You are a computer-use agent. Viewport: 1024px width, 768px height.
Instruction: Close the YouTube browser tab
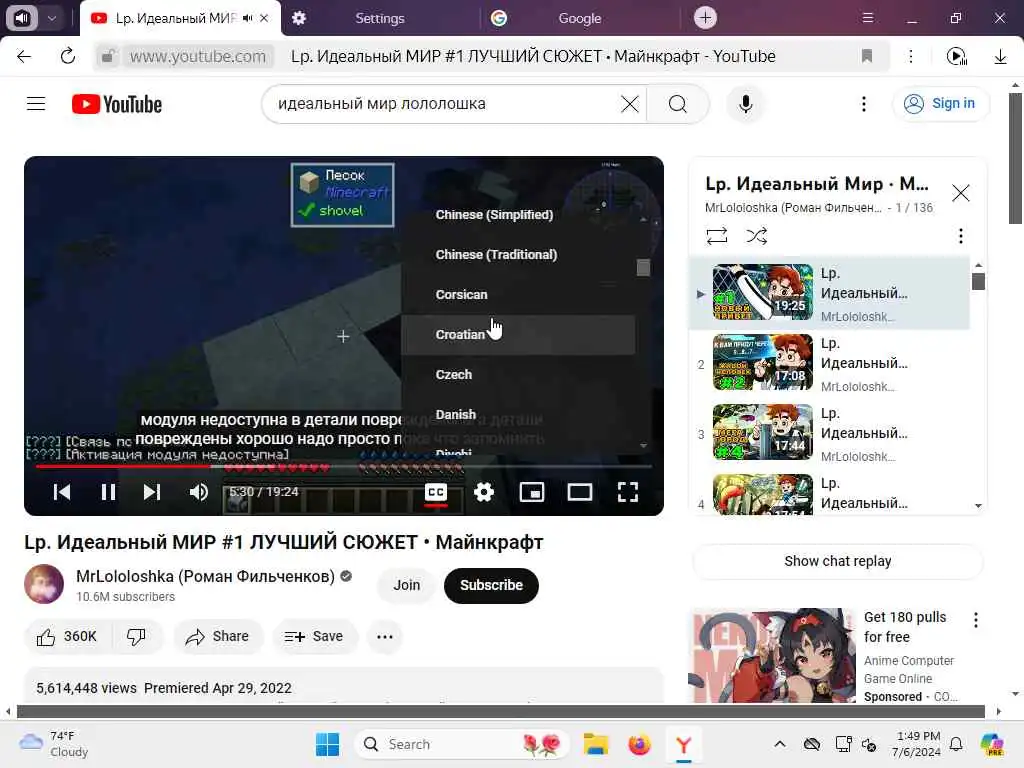click(264, 18)
